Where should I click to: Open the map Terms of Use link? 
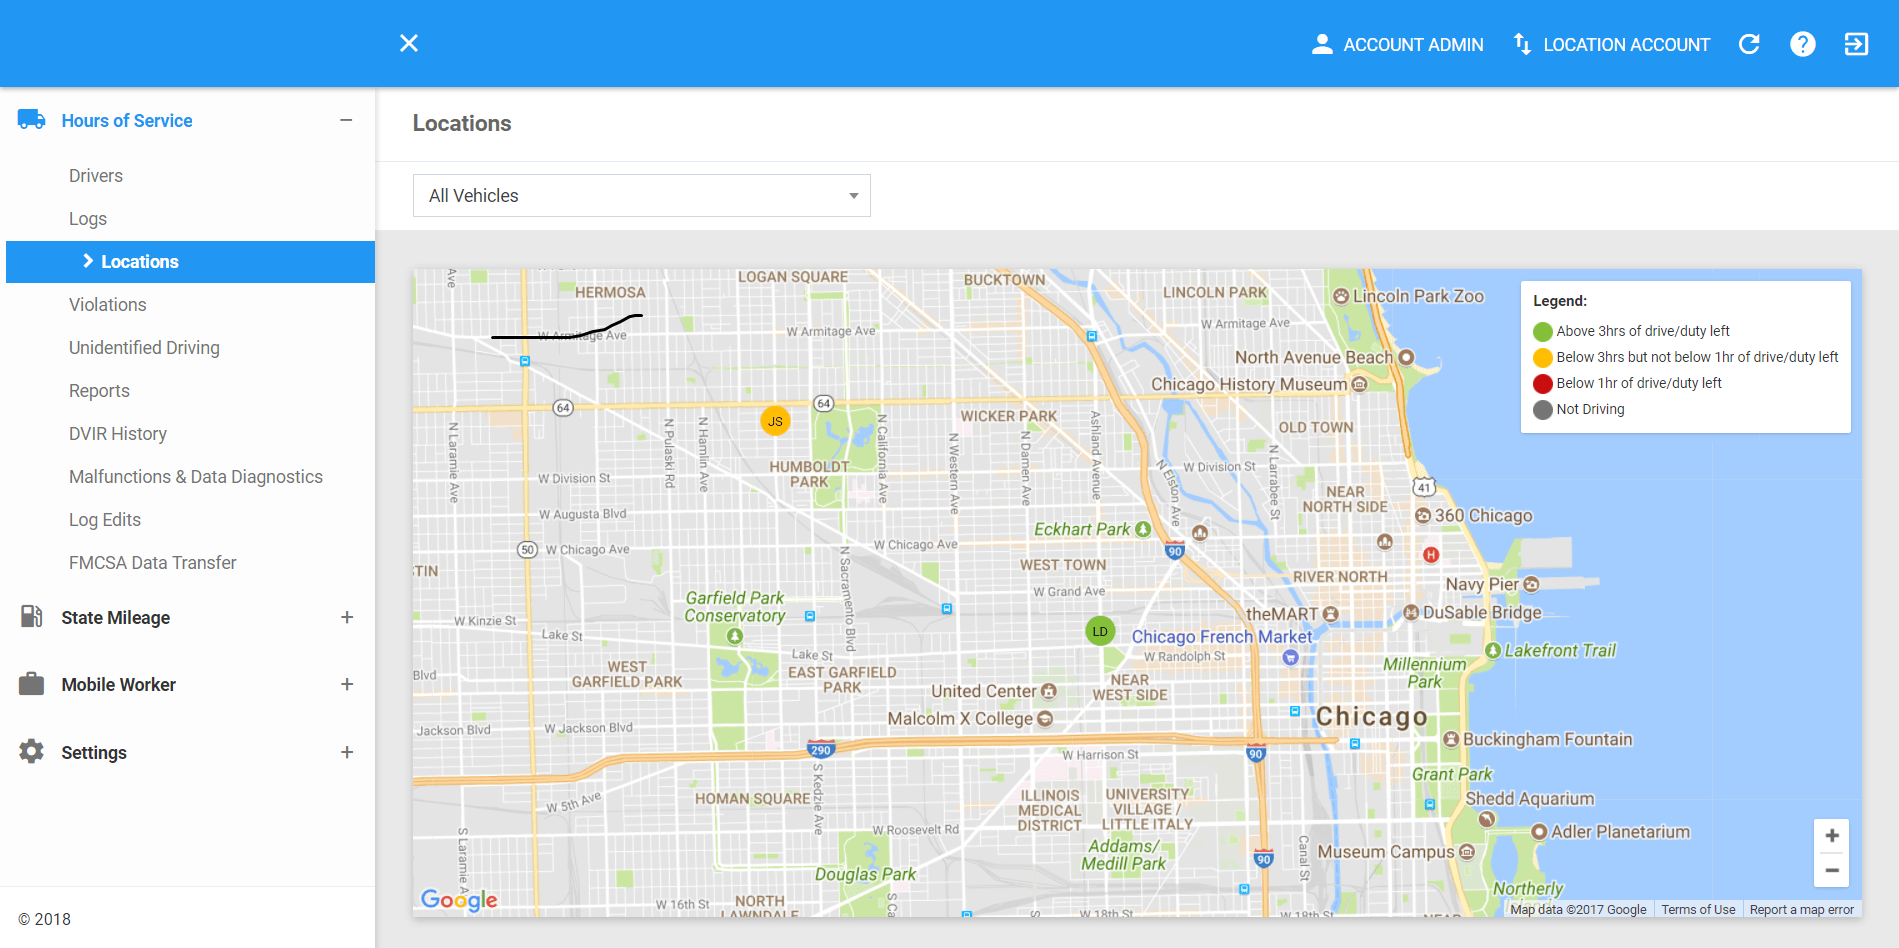coord(1698,910)
